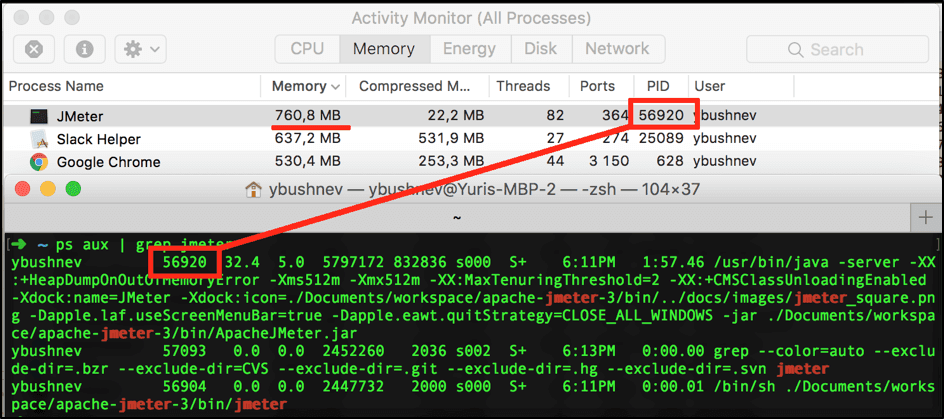
Task: Sort by Compressed Memory column
Action: (x=414, y=86)
